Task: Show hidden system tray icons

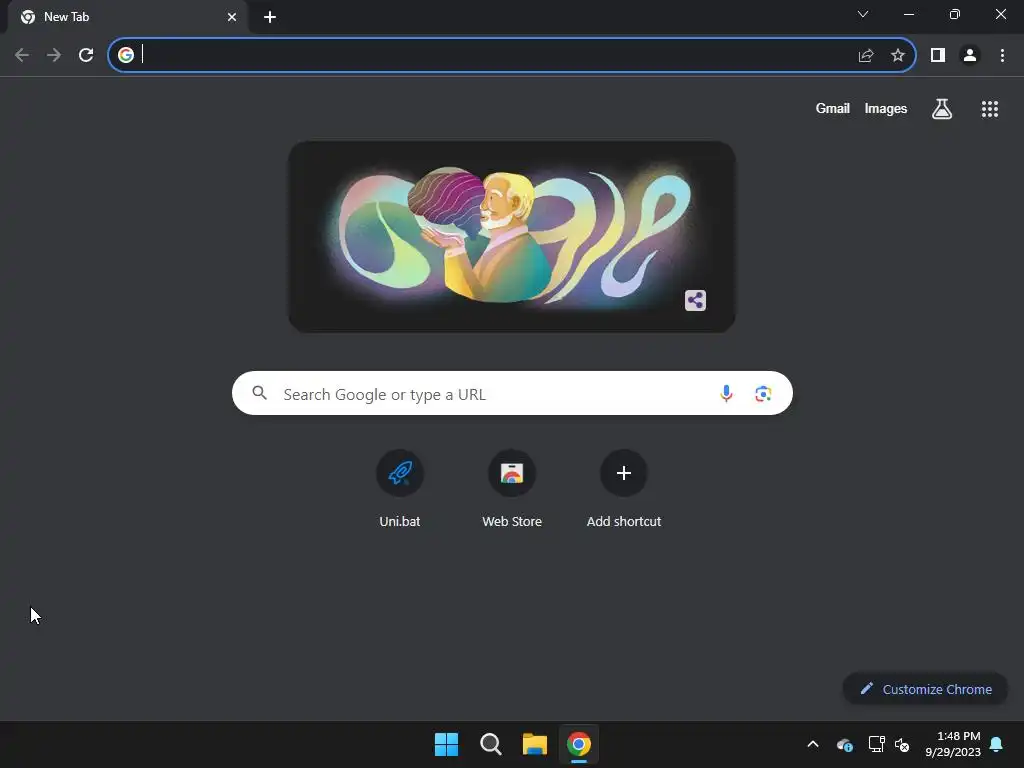Action: click(813, 744)
